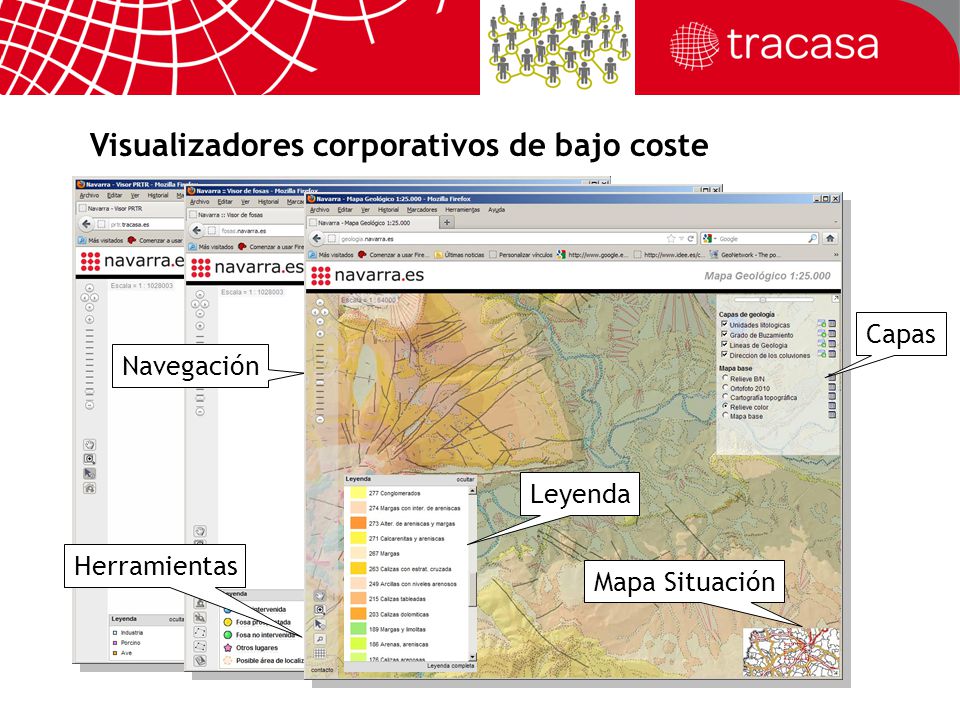Open GeoNetwork bookmark
This screenshot has height=720, width=960.
click(744, 255)
